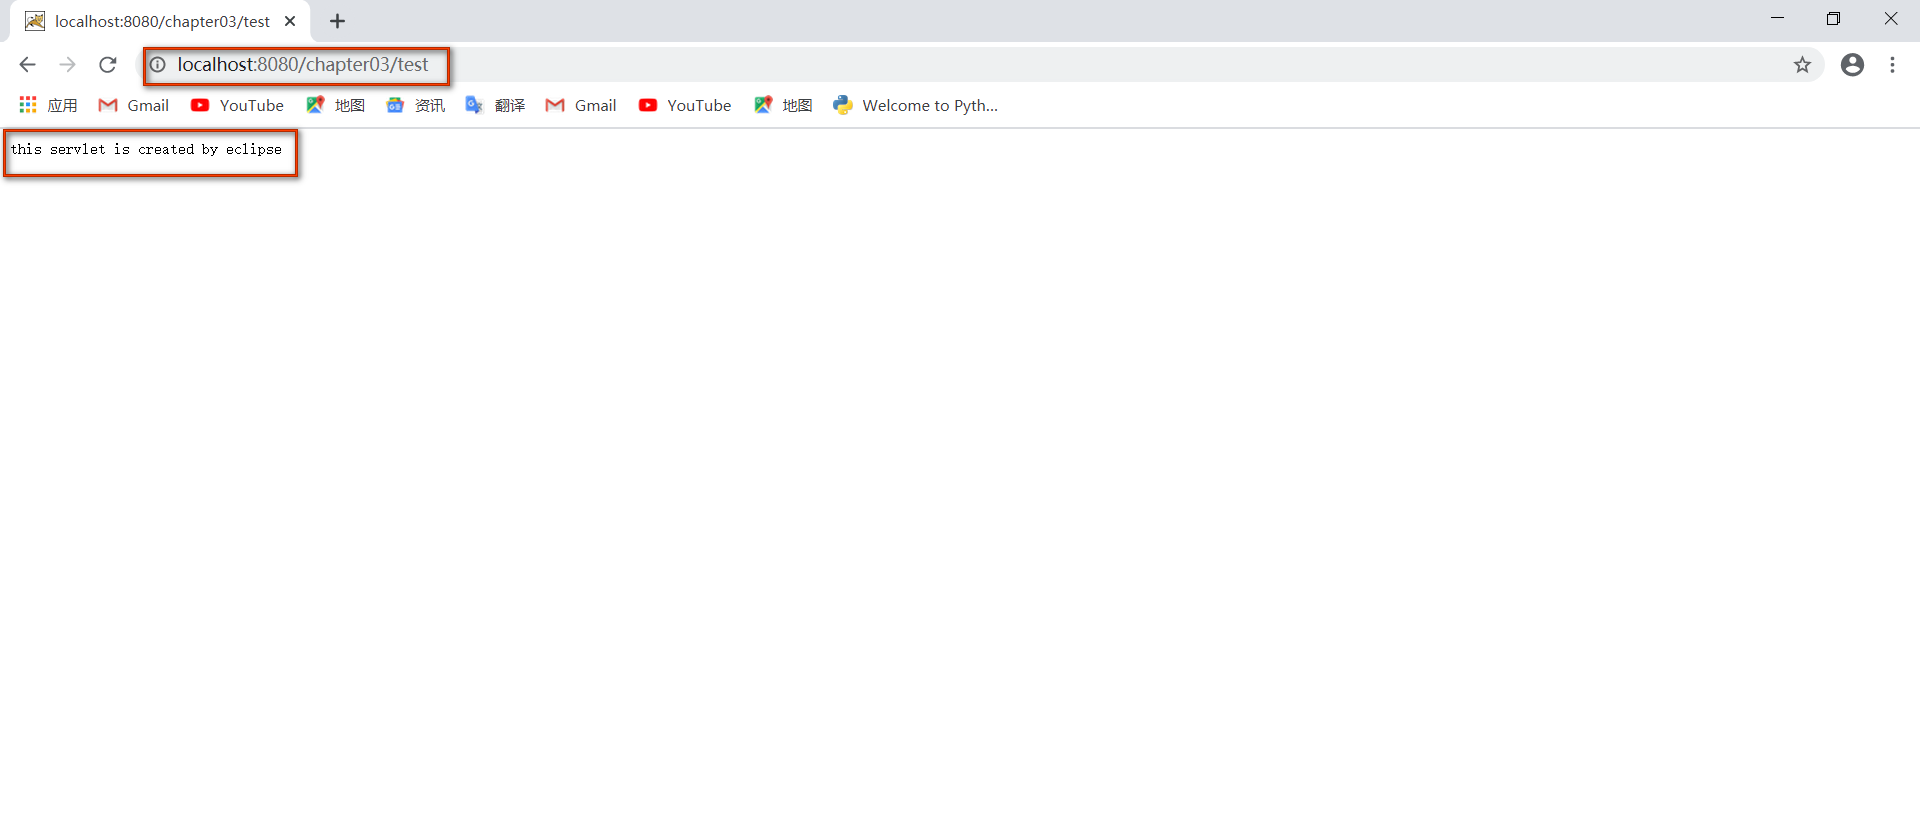Open the 资讯 news bookmark
1920x820 pixels.
[416, 105]
